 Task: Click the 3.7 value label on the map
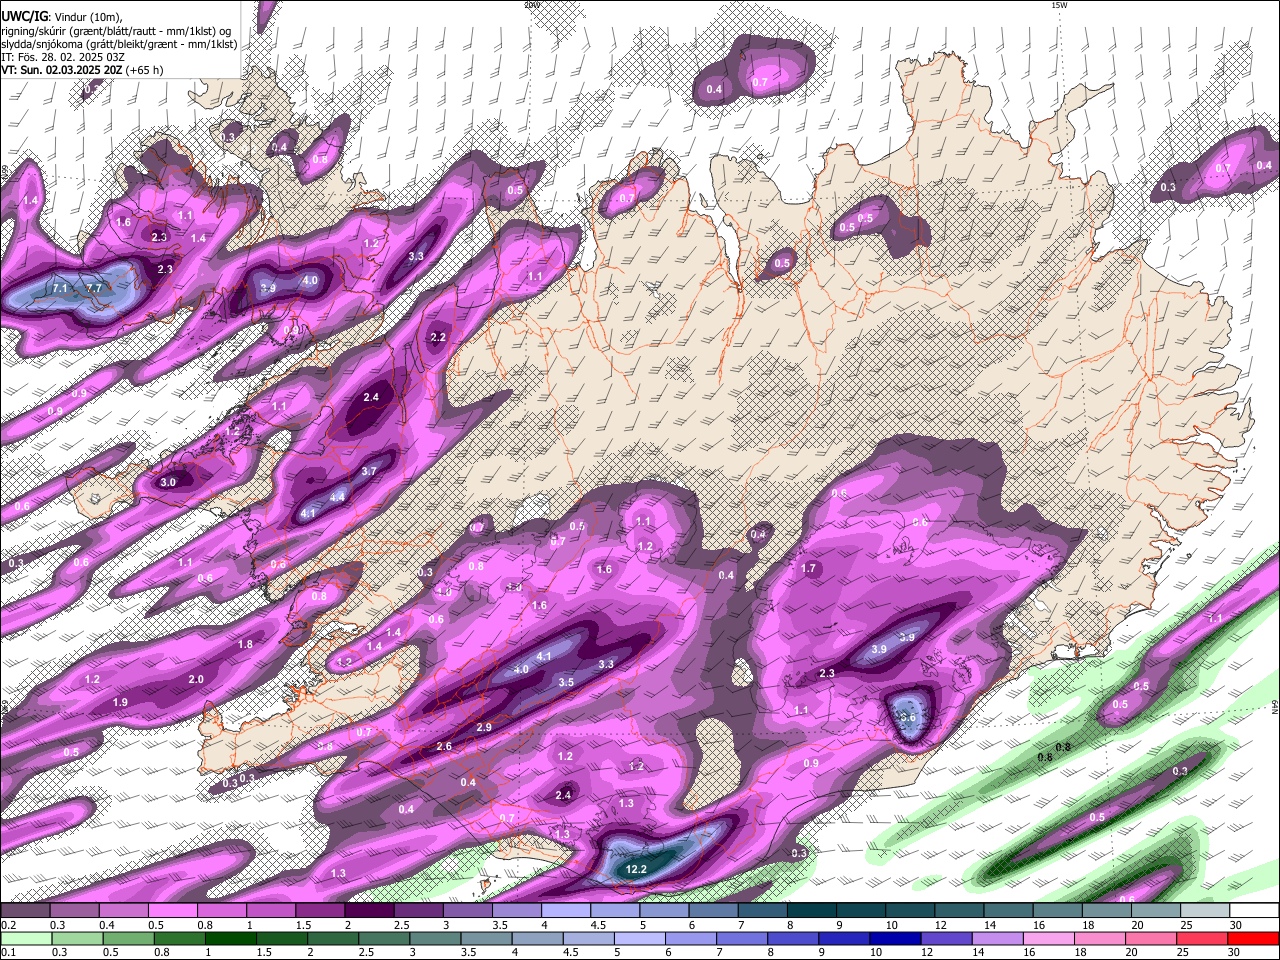369,471
